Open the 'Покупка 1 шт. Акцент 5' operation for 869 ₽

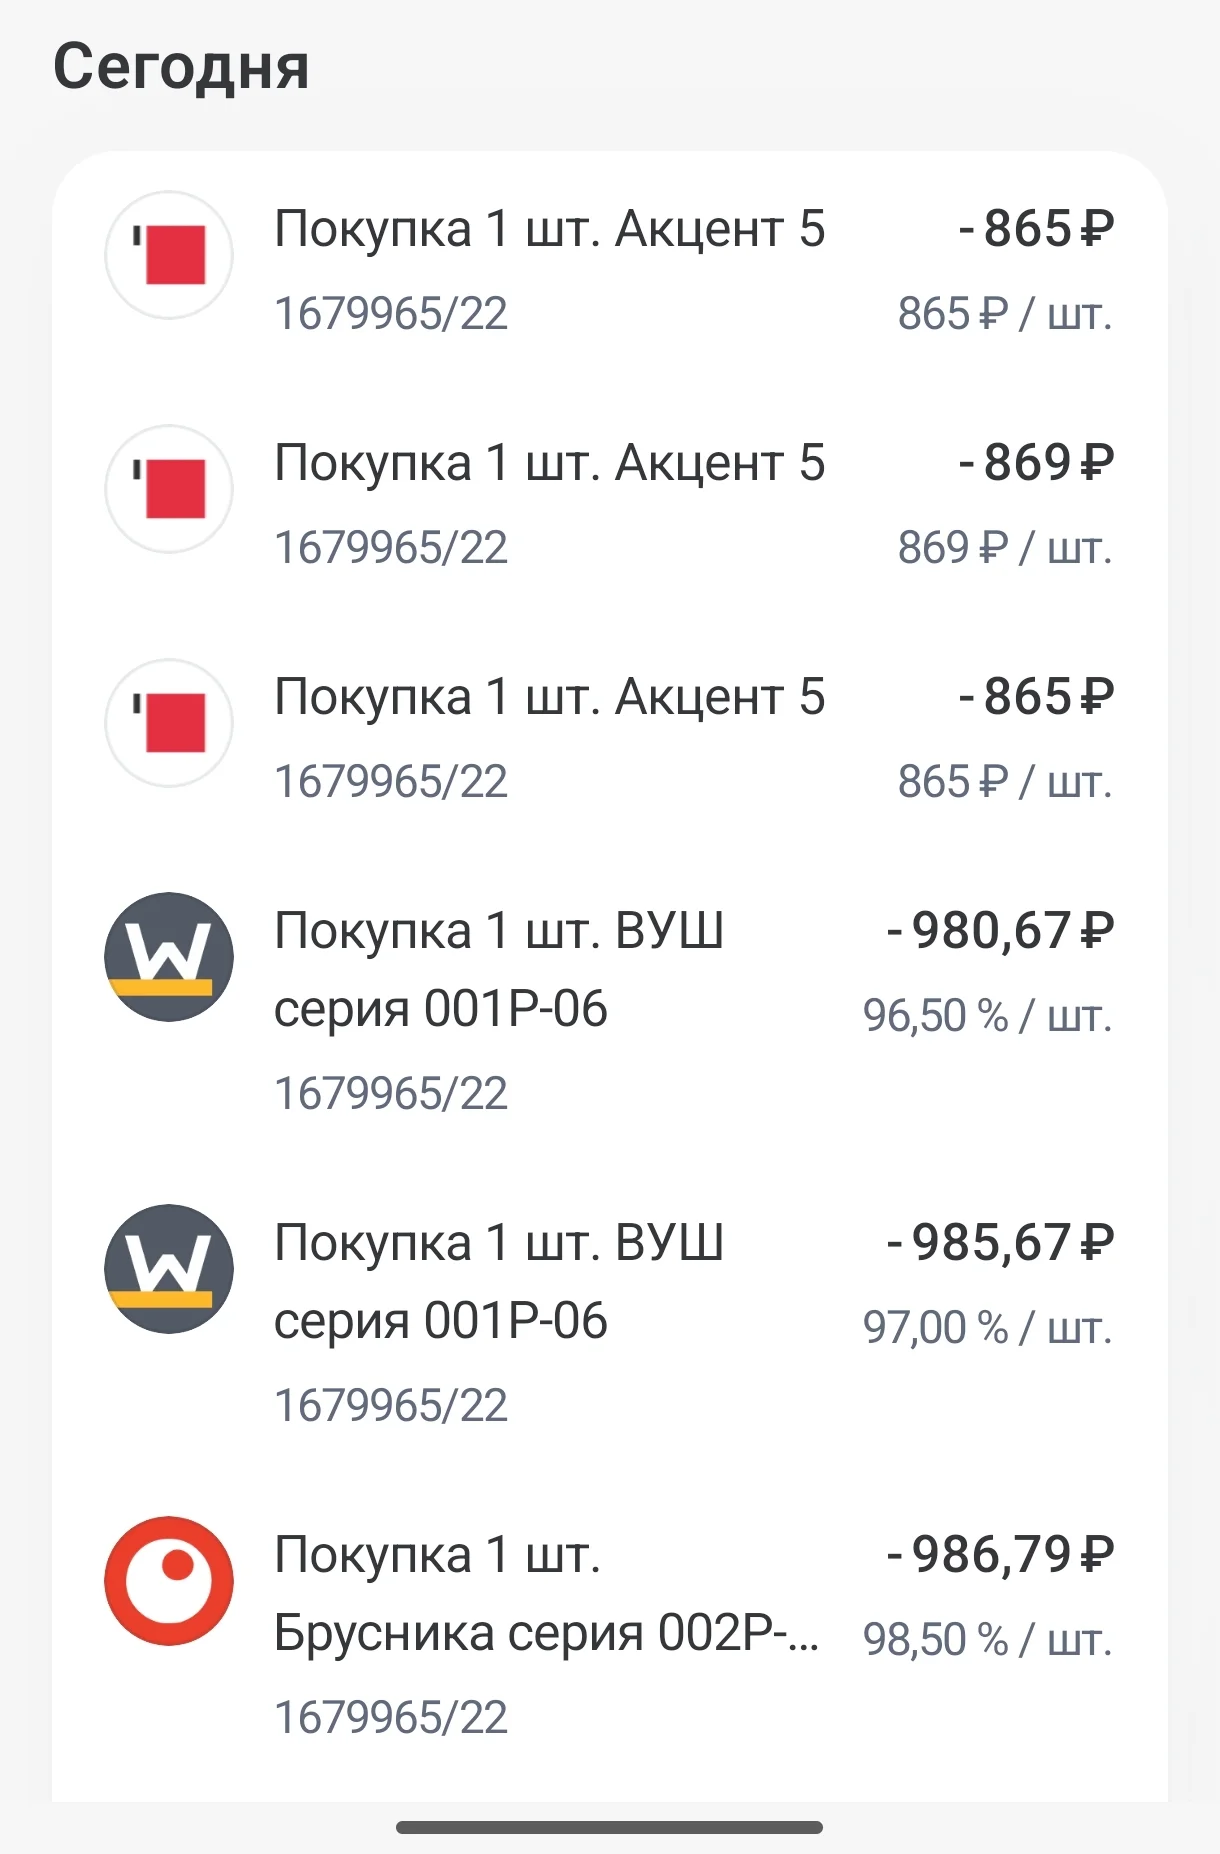point(550,463)
